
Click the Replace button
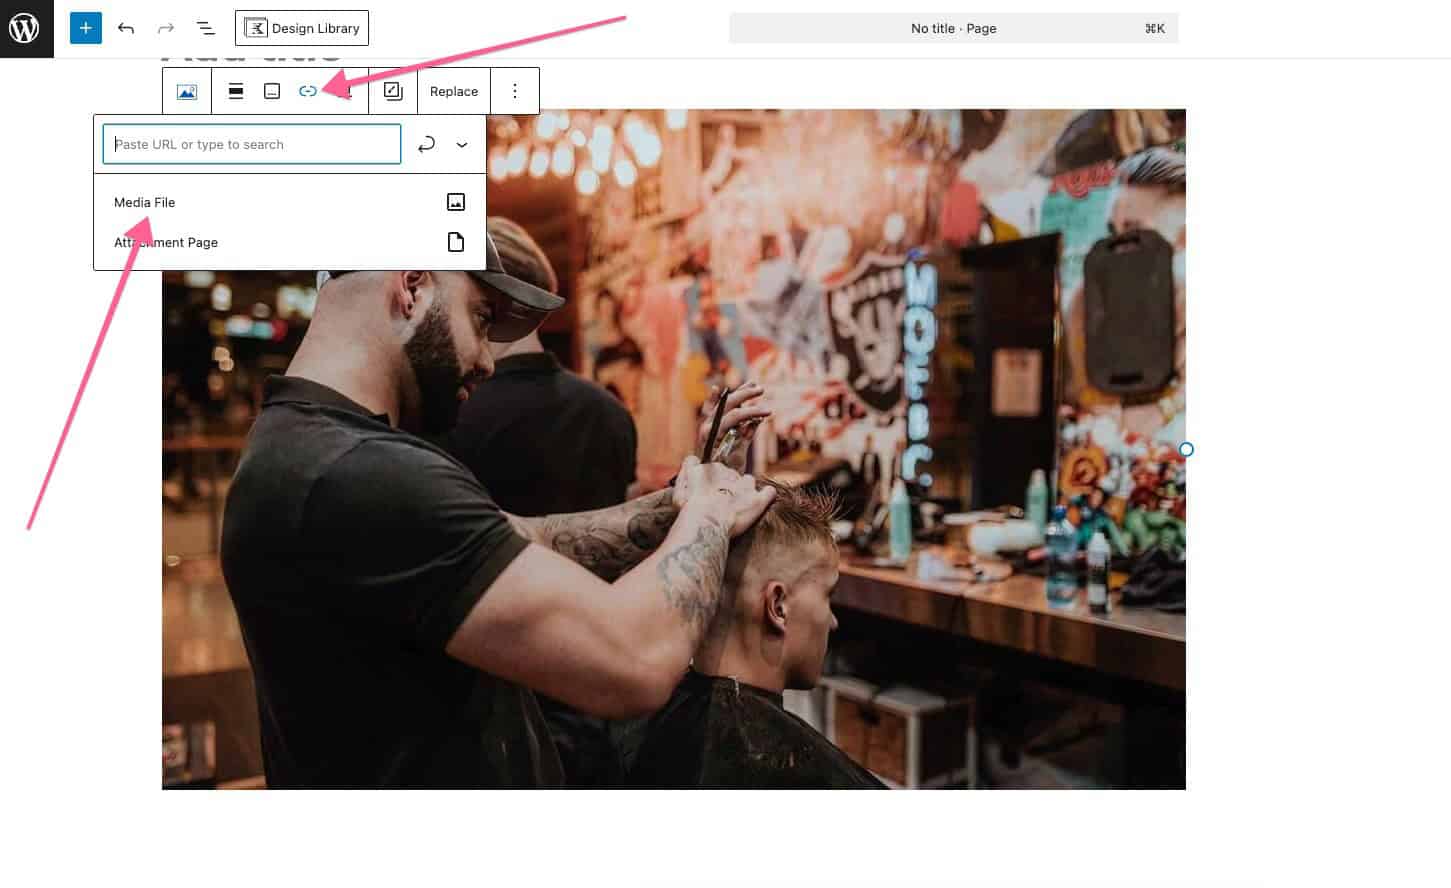pyautogui.click(x=454, y=91)
